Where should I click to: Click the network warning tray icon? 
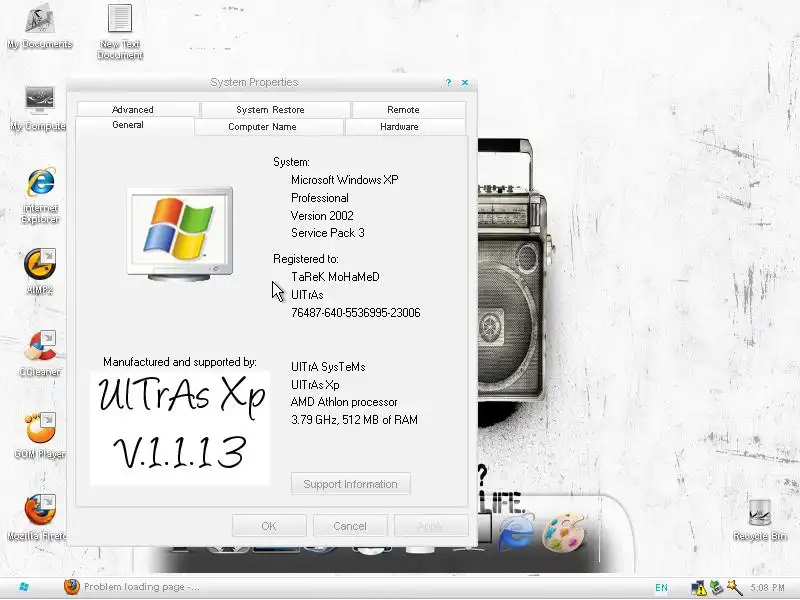[x=698, y=588]
